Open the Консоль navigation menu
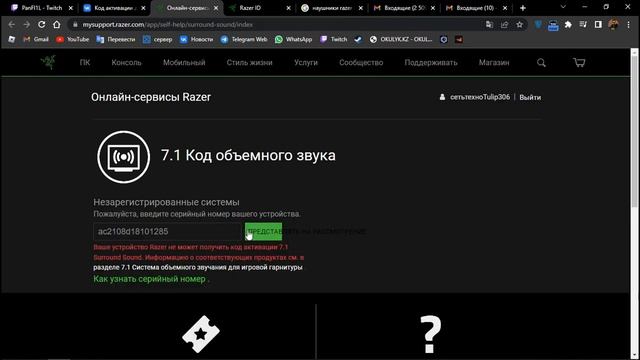 pos(127,62)
